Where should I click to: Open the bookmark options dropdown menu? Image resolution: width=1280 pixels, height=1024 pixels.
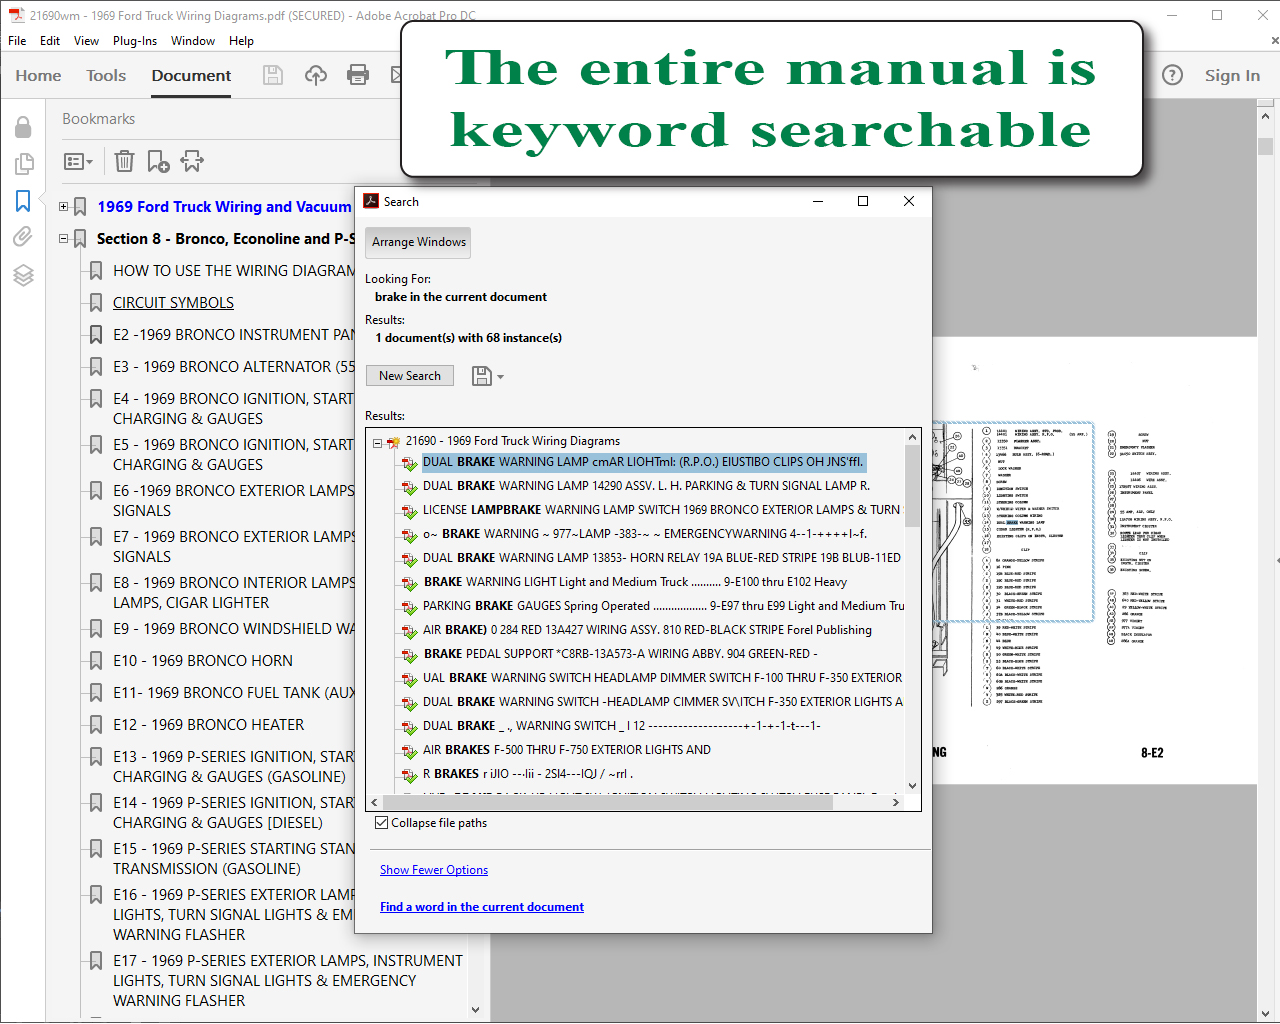click(78, 161)
